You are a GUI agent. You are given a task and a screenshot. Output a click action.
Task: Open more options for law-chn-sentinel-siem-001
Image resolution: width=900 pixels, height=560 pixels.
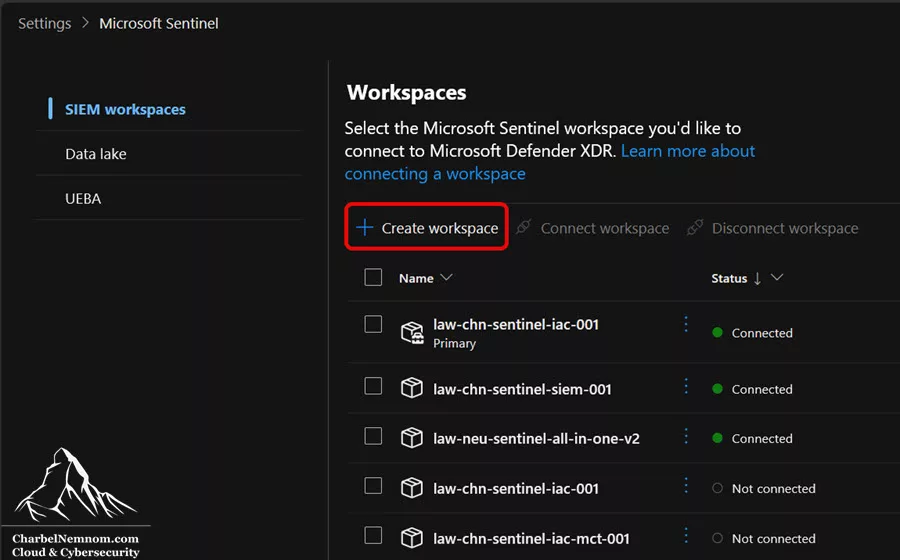coord(686,386)
